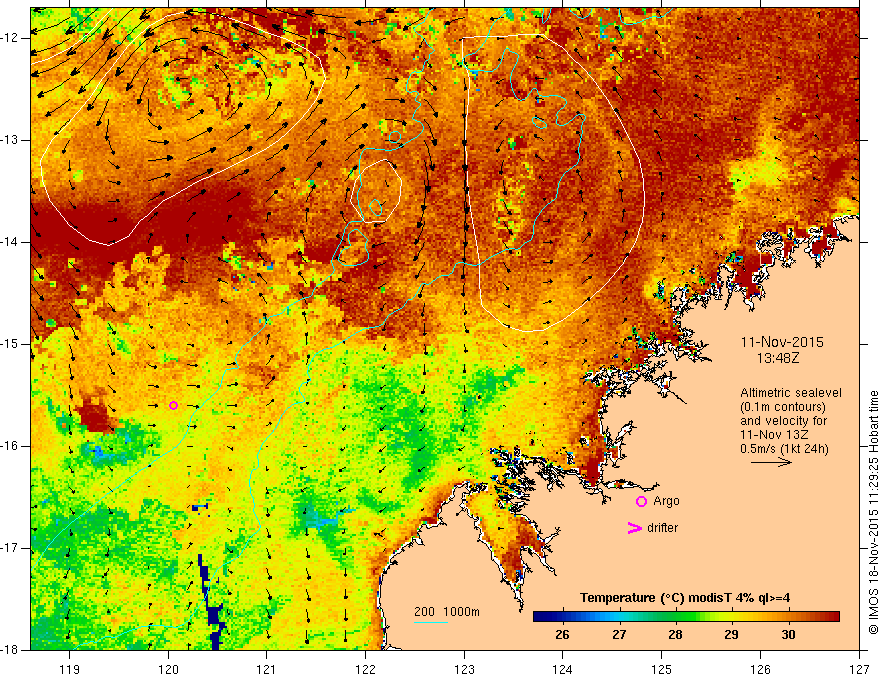Click the 0.5m/s velocity scale arrow
The height and width of the screenshot is (680, 880).
pos(771,462)
